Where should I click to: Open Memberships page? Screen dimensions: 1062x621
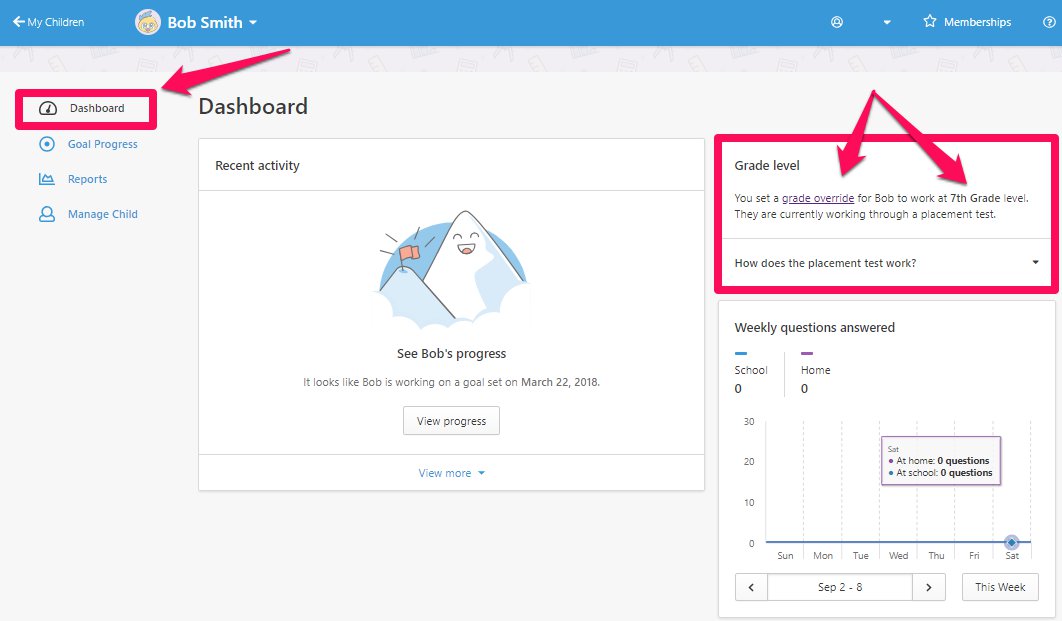click(x=967, y=22)
